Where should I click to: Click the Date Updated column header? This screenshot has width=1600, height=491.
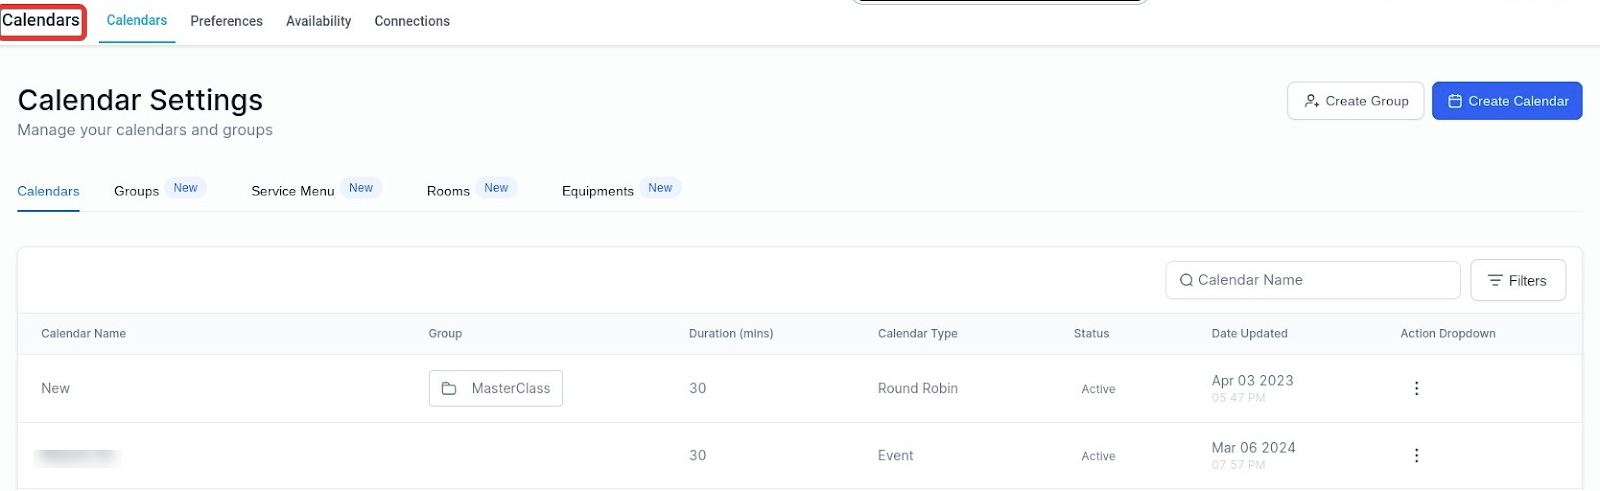pyautogui.click(x=1249, y=334)
